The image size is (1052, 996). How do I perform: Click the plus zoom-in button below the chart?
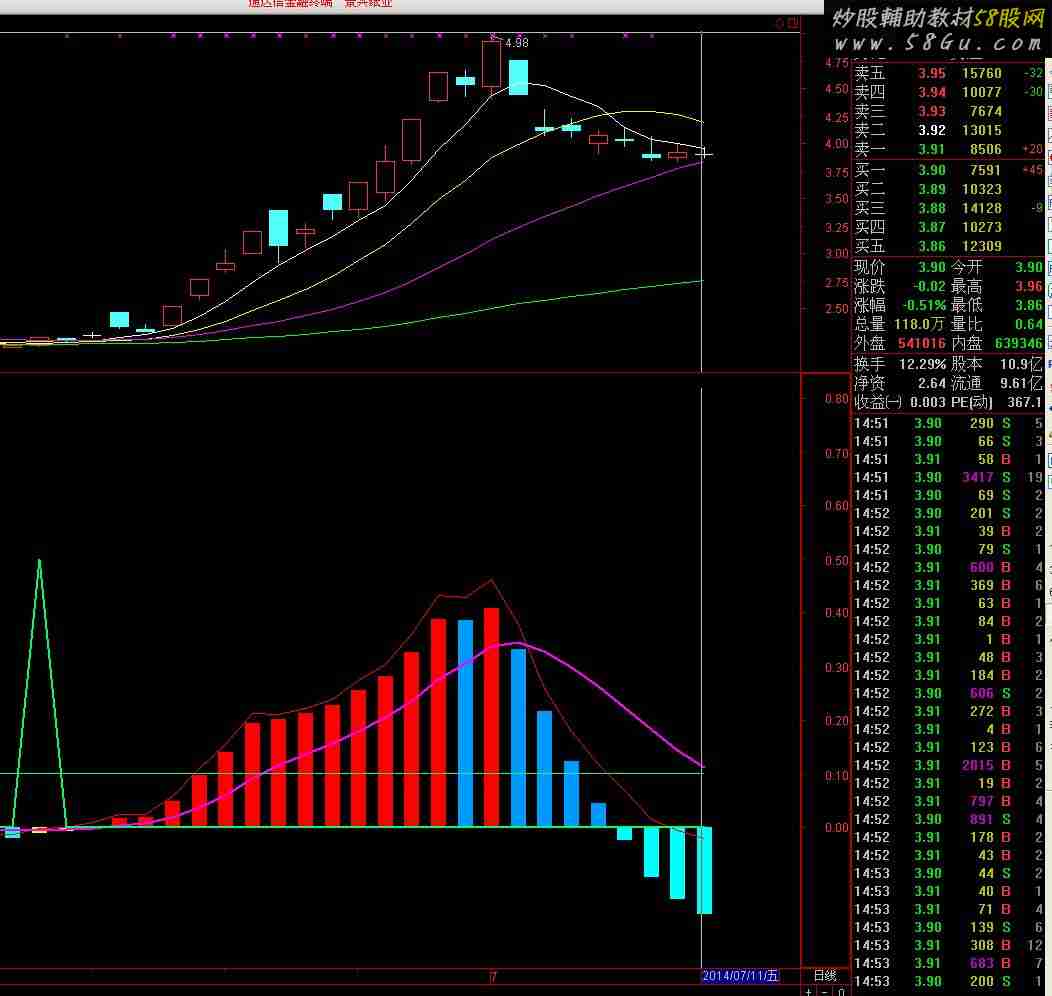809,992
